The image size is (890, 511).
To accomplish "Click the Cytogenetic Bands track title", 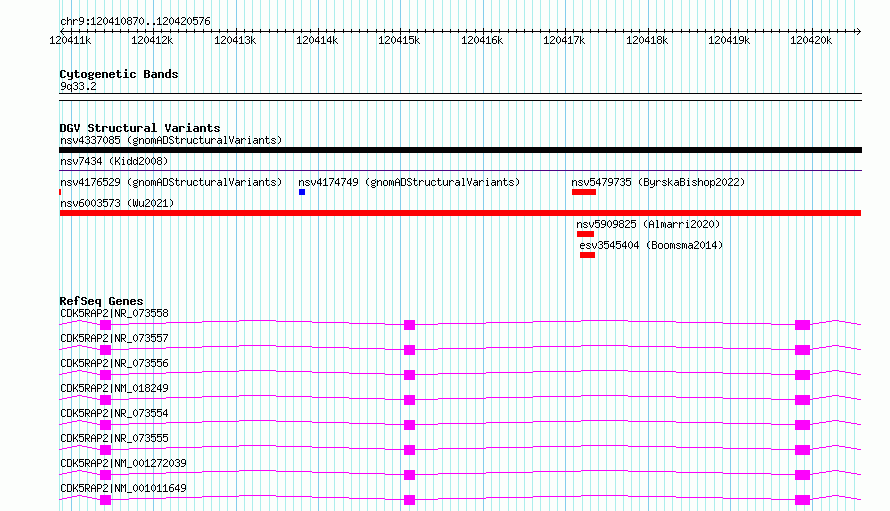I will pyautogui.click(x=119, y=74).
